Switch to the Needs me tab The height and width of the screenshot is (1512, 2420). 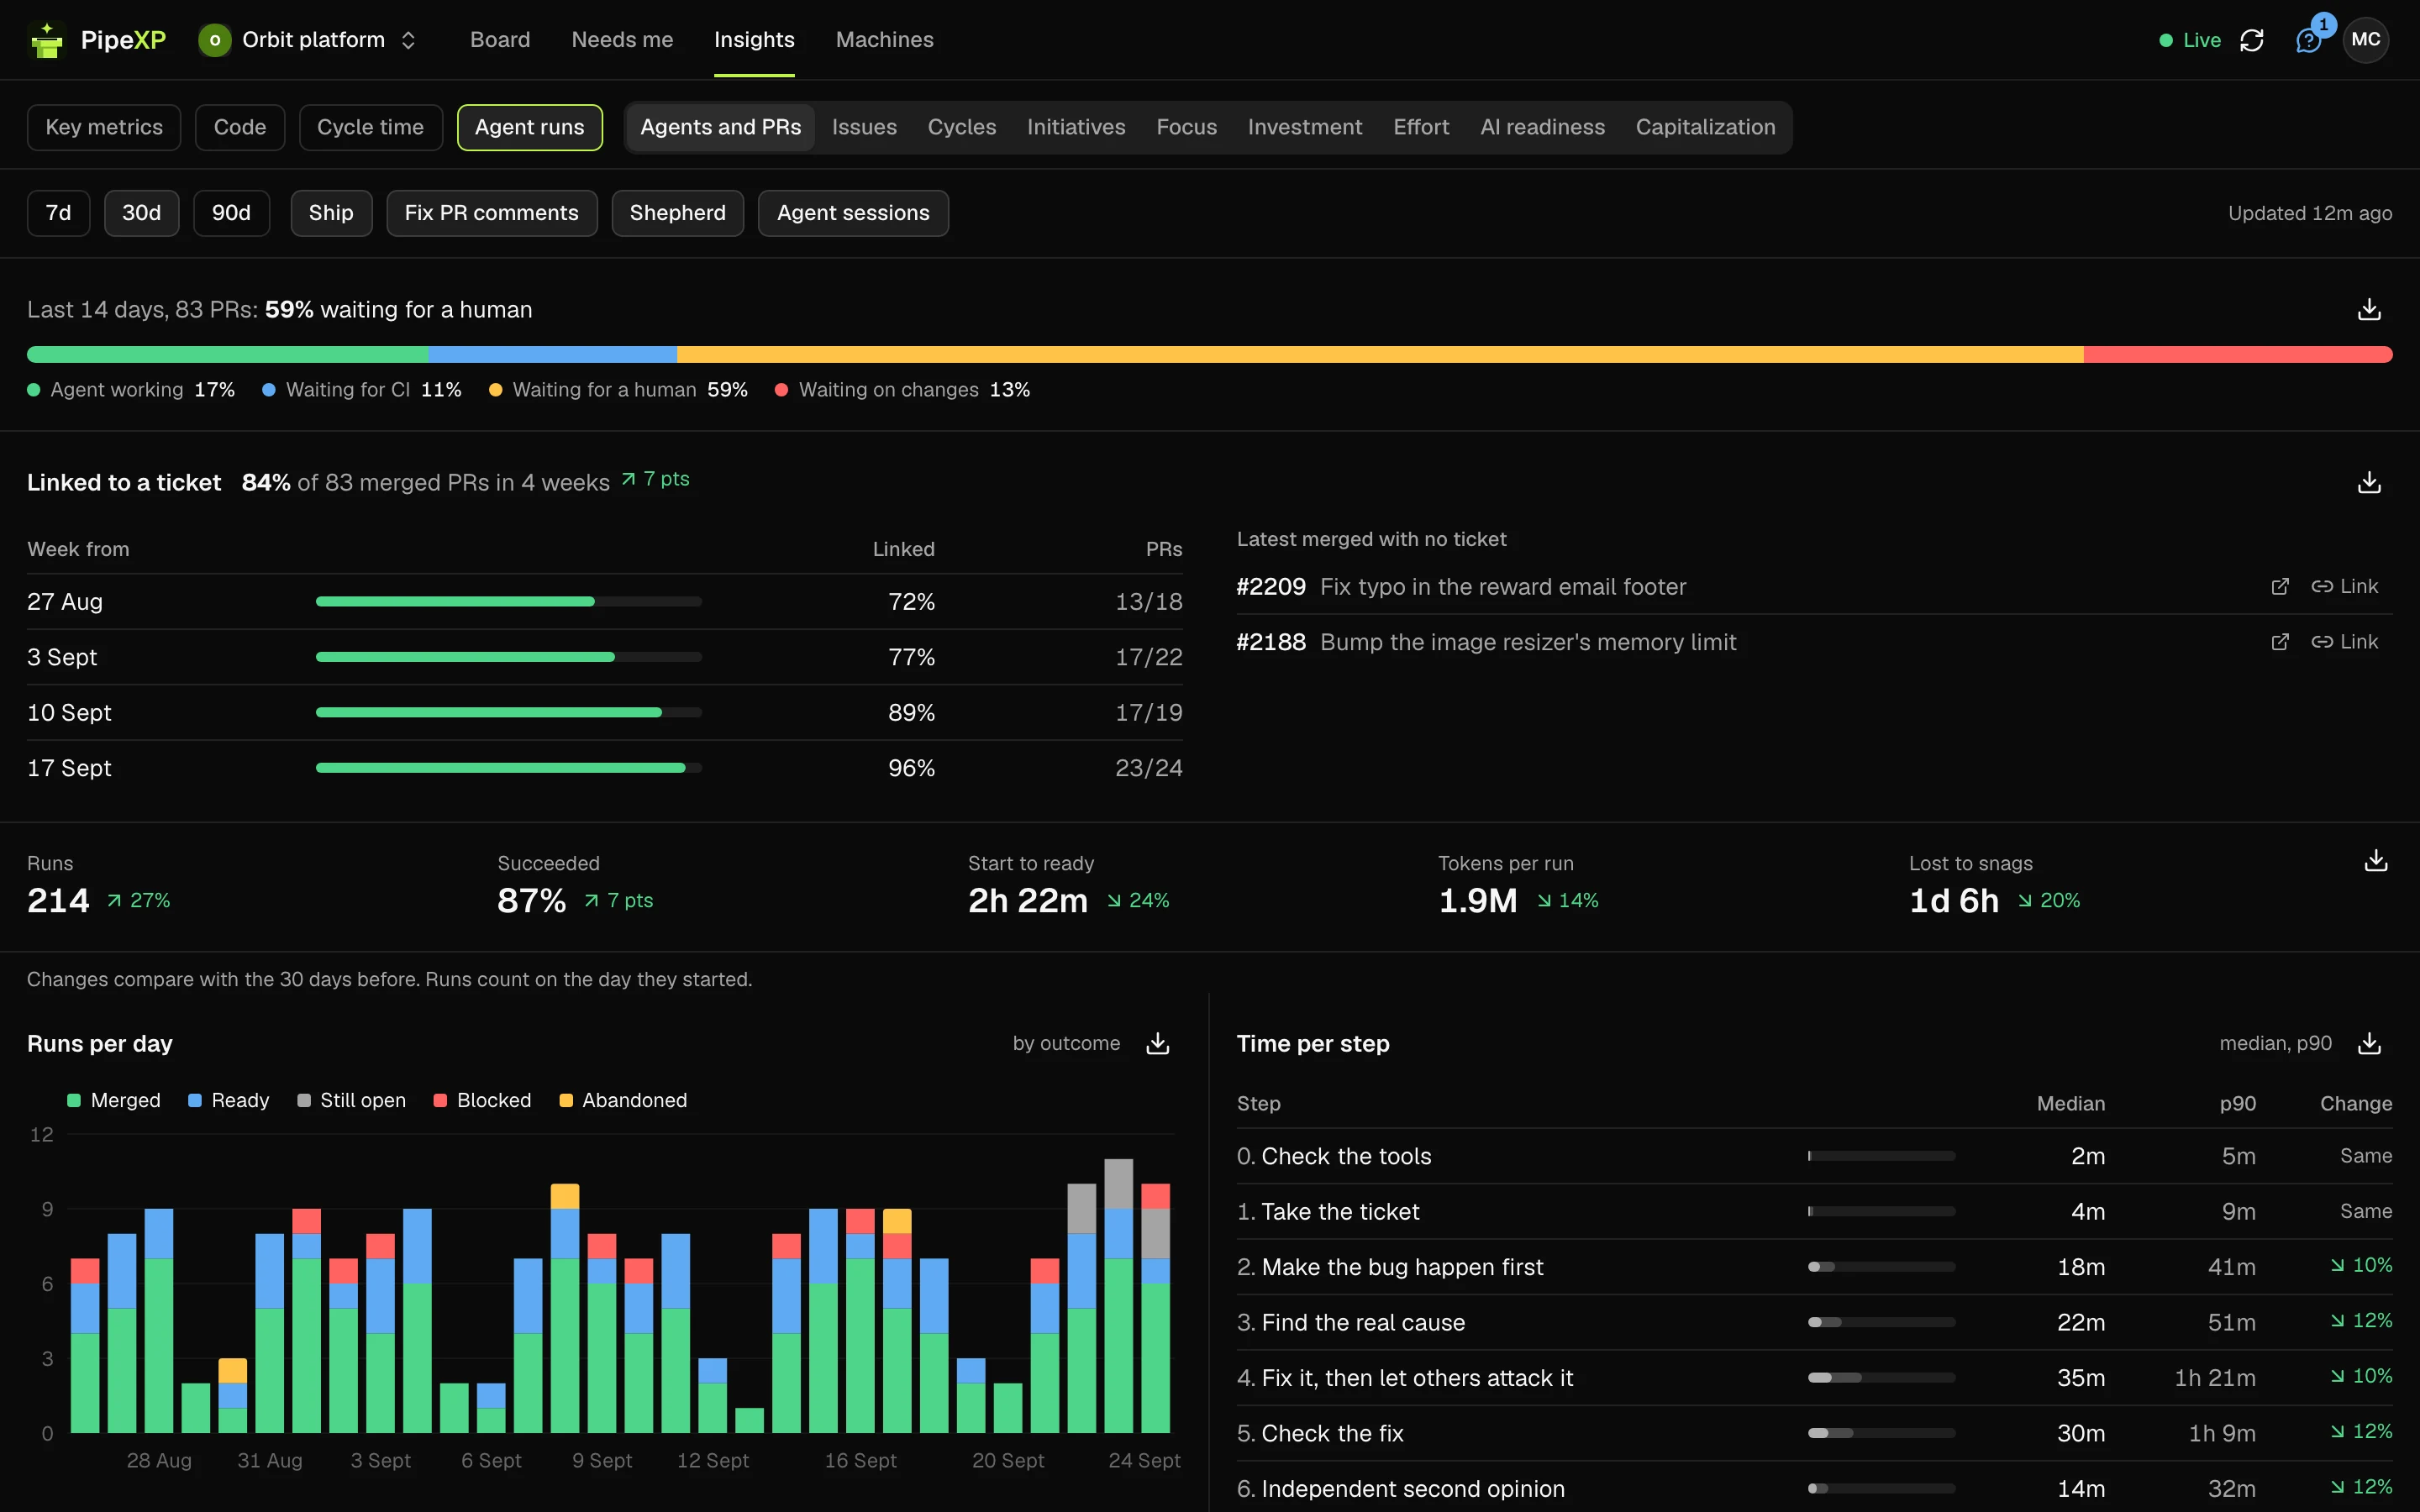click(x=622, y=40)
